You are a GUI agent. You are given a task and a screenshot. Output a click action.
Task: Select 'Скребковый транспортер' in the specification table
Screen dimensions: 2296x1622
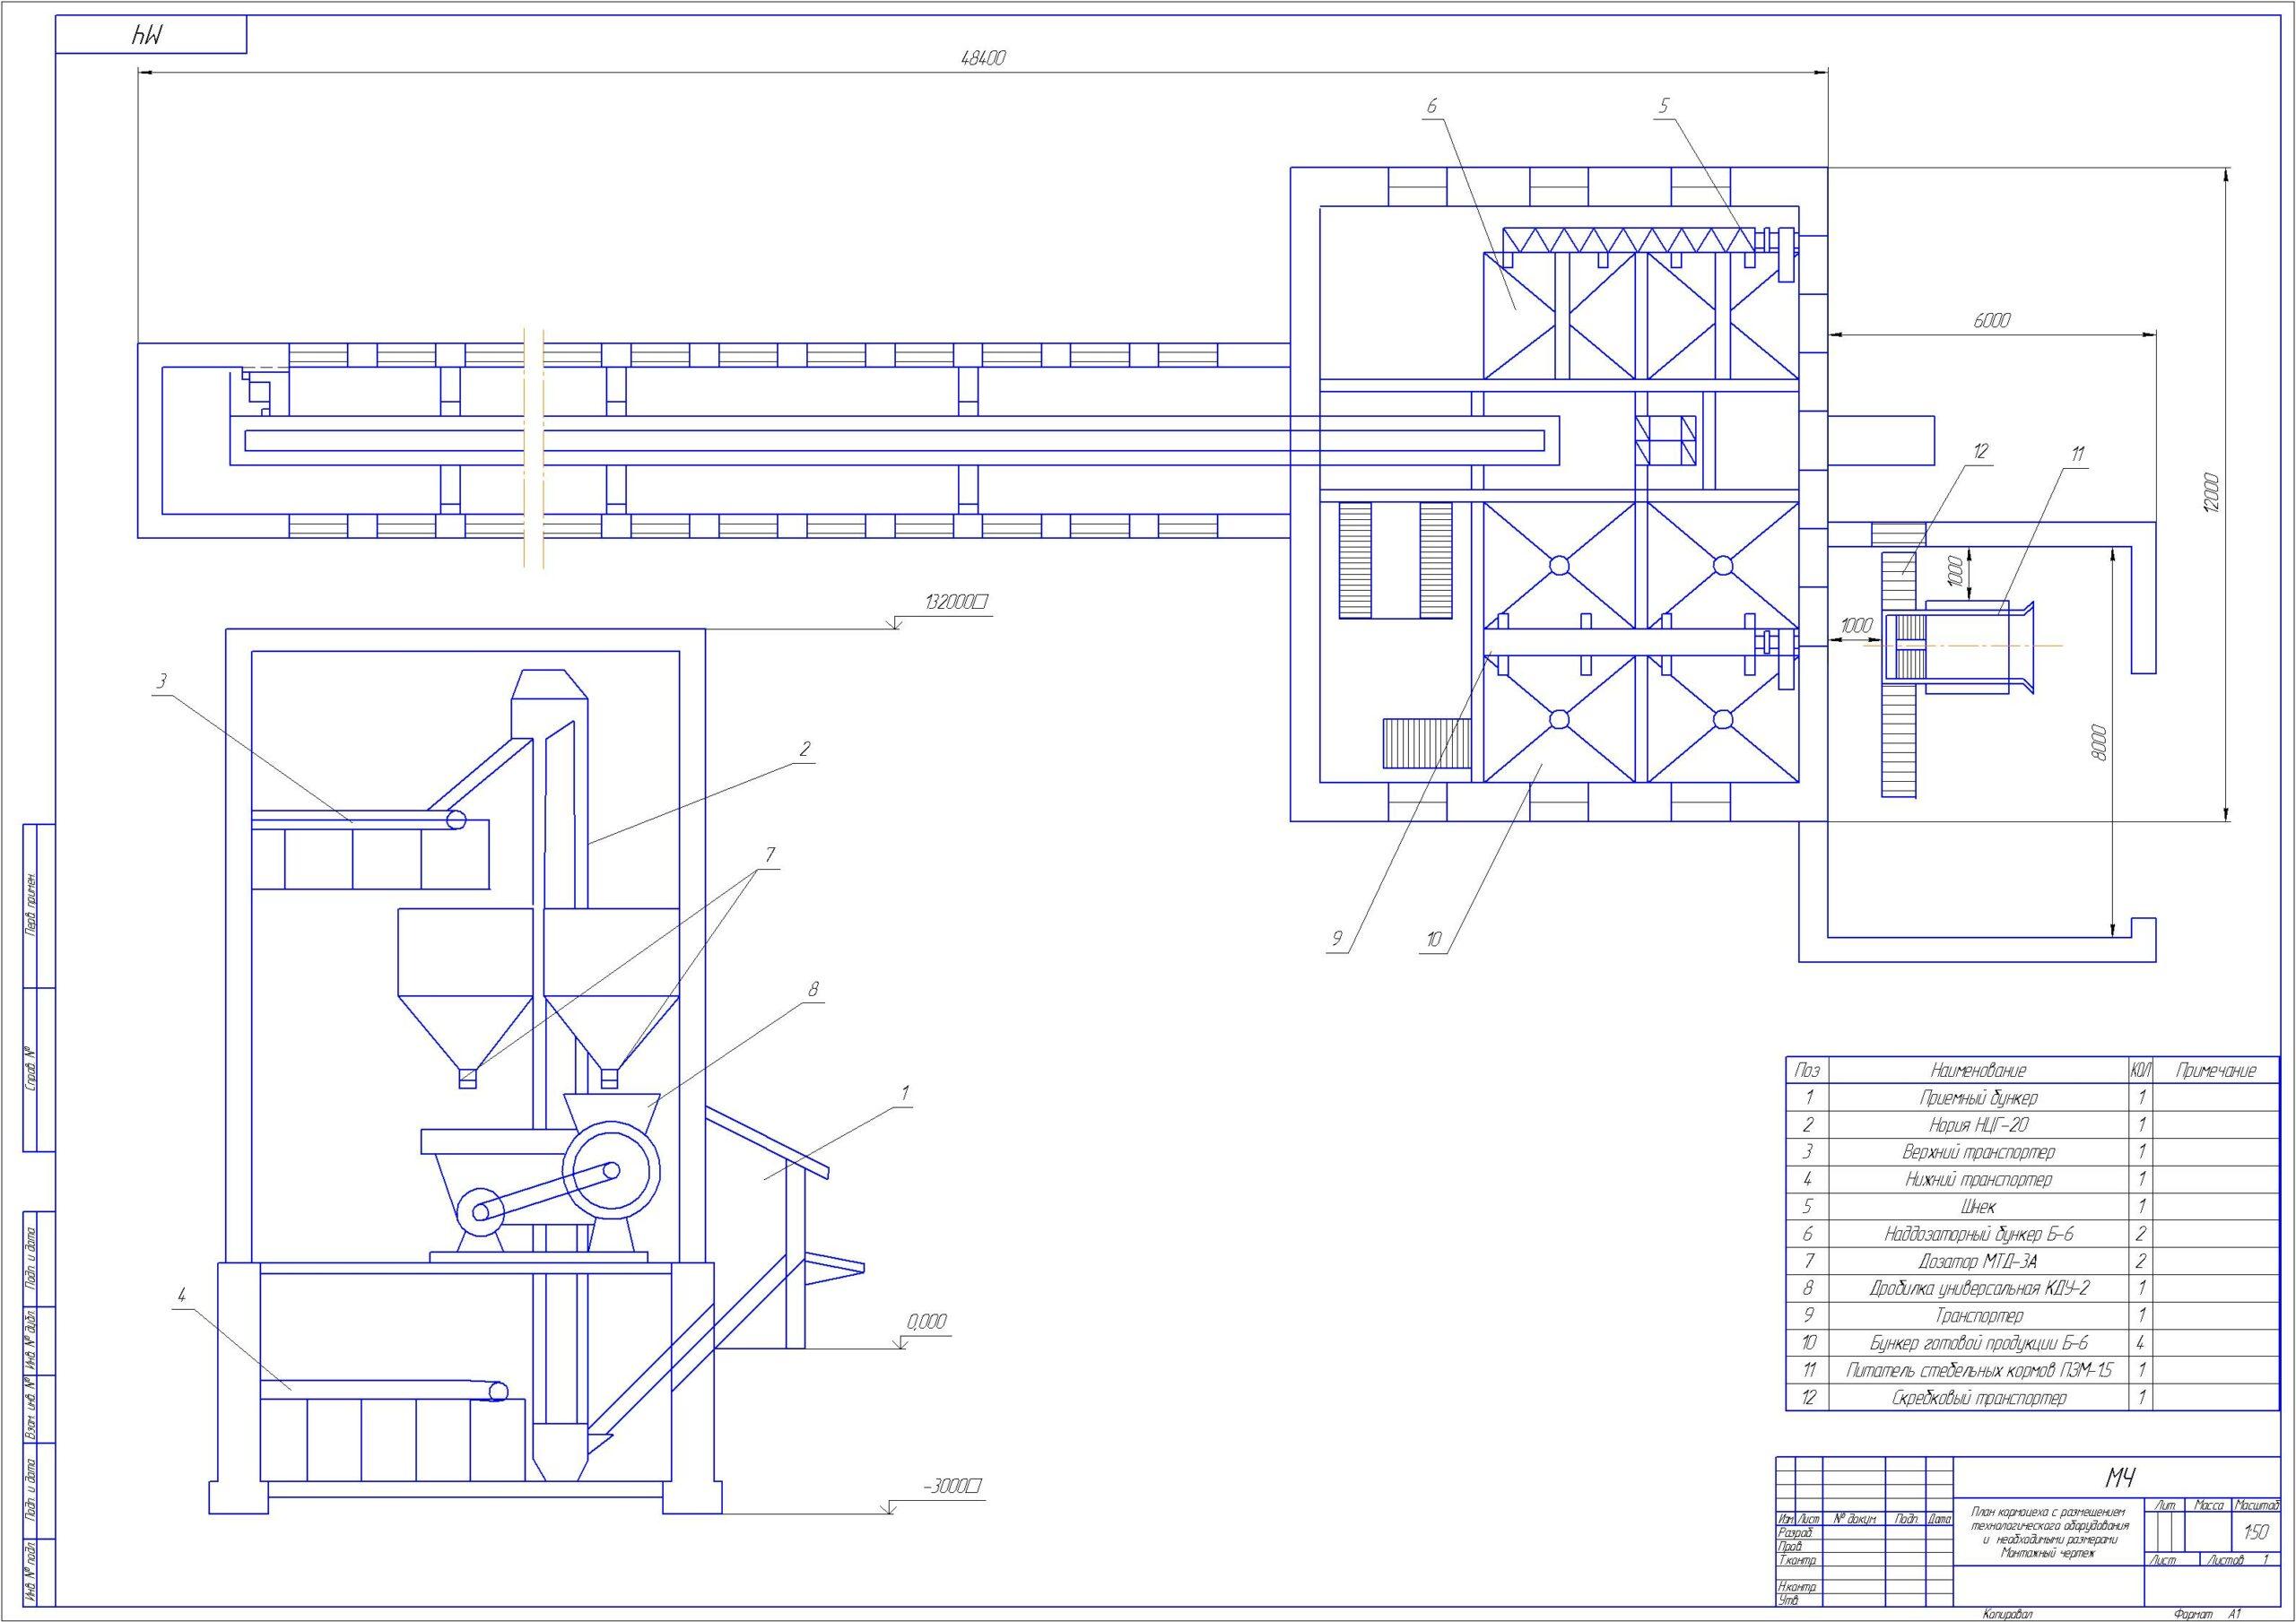tap(1978, 1398)
